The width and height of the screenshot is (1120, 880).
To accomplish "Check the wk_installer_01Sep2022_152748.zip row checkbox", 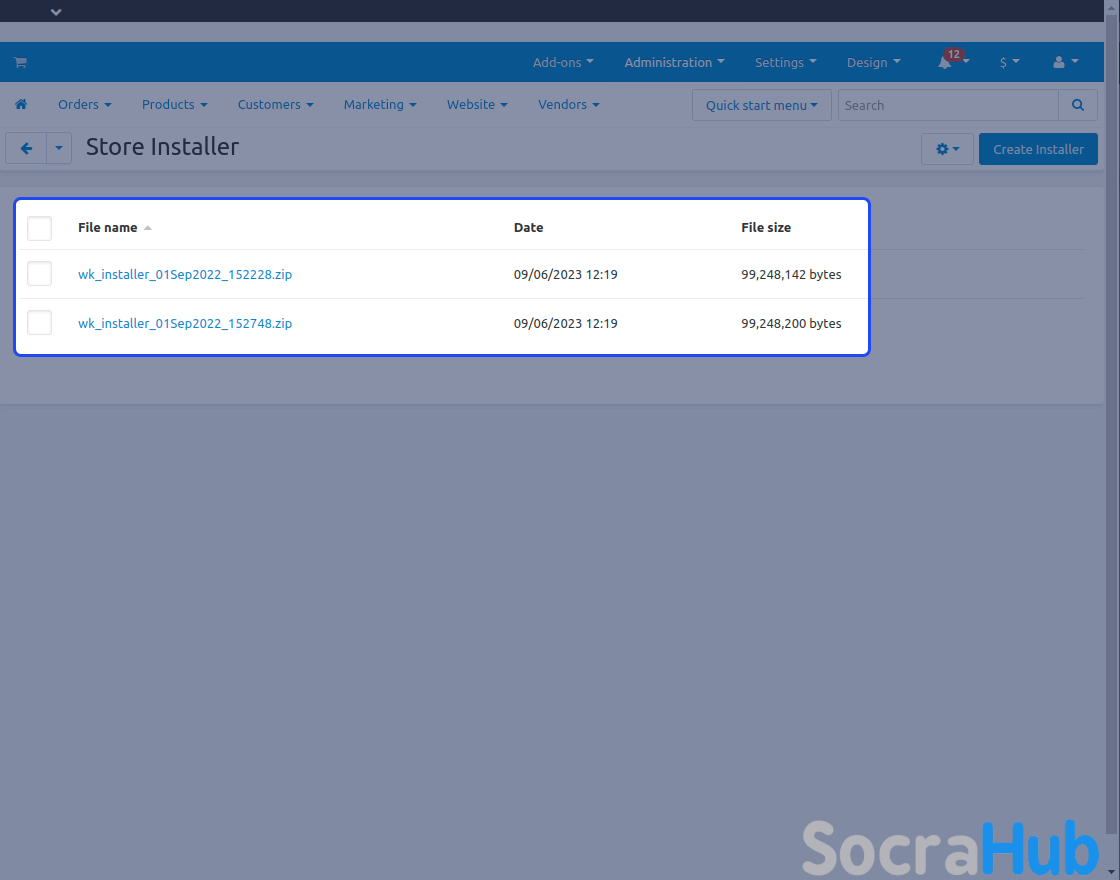I will (x=40, y=323).
